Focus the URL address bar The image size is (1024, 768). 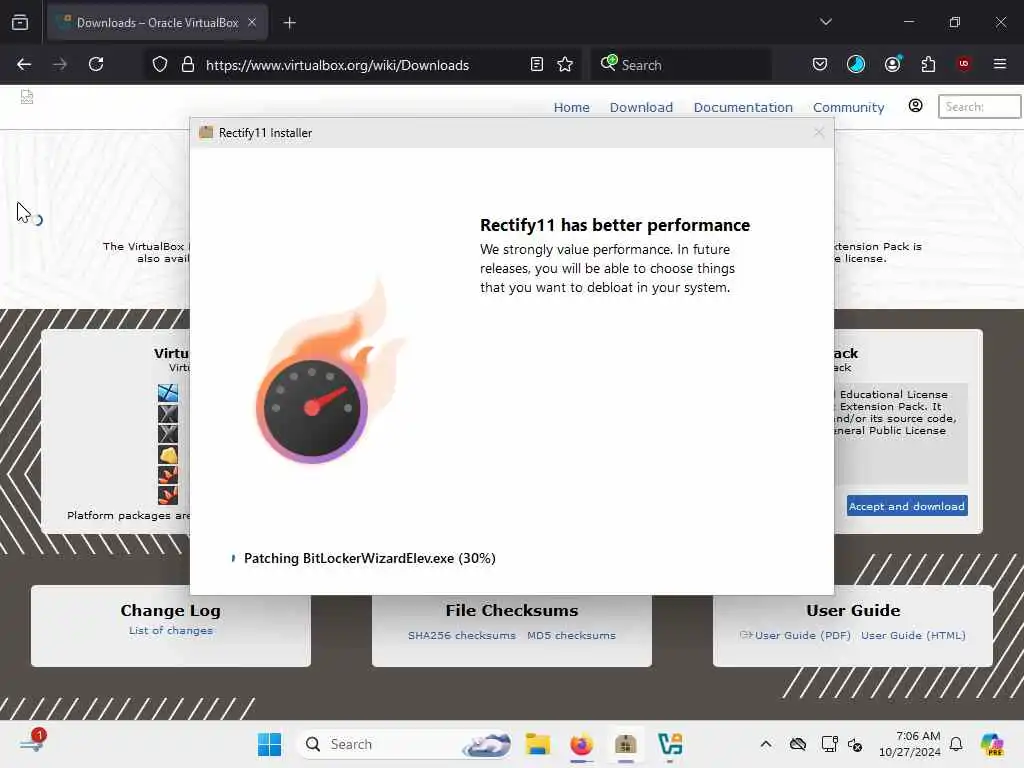pos(337,65)
